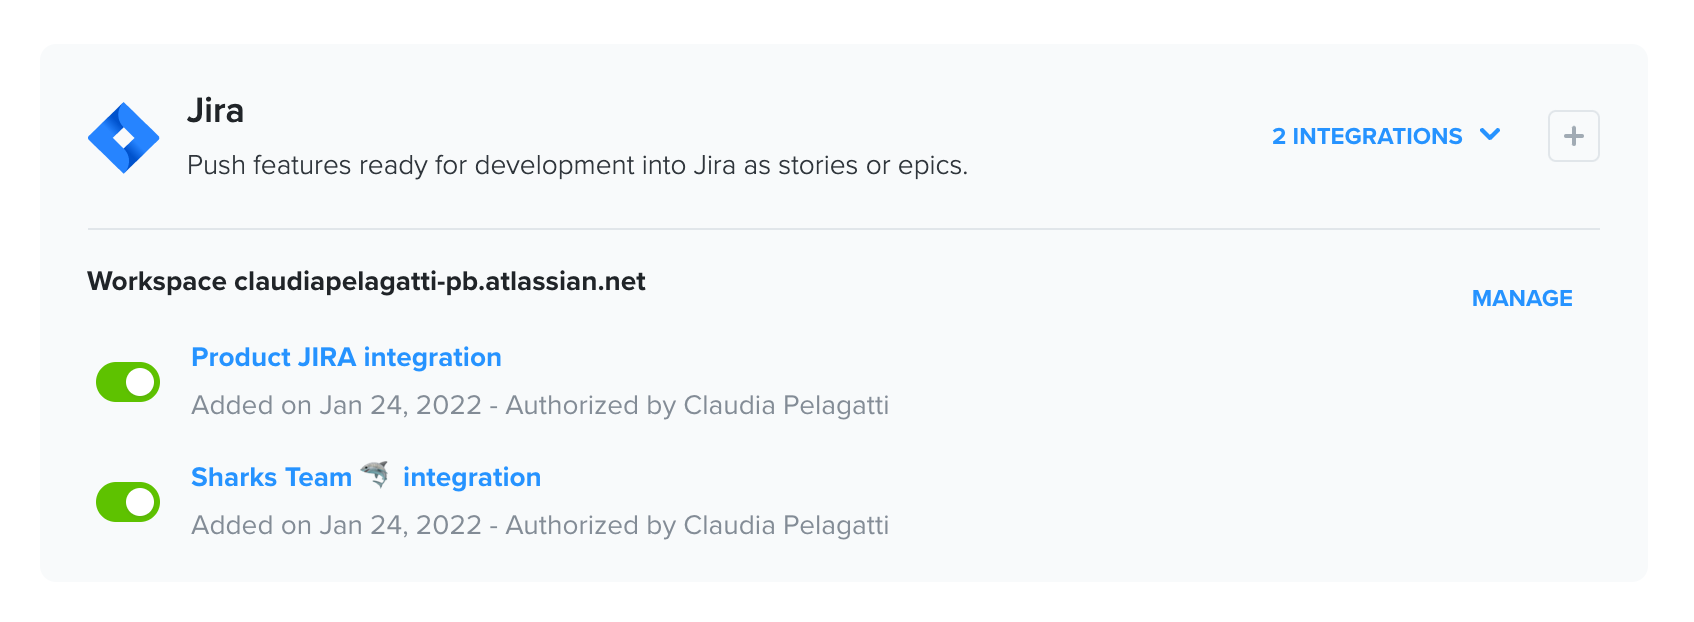The height and width of the screenshot is (622, 1694).
Task: Turn off the Sharks Team integration toggle
Action: click(x=128, y=502)
